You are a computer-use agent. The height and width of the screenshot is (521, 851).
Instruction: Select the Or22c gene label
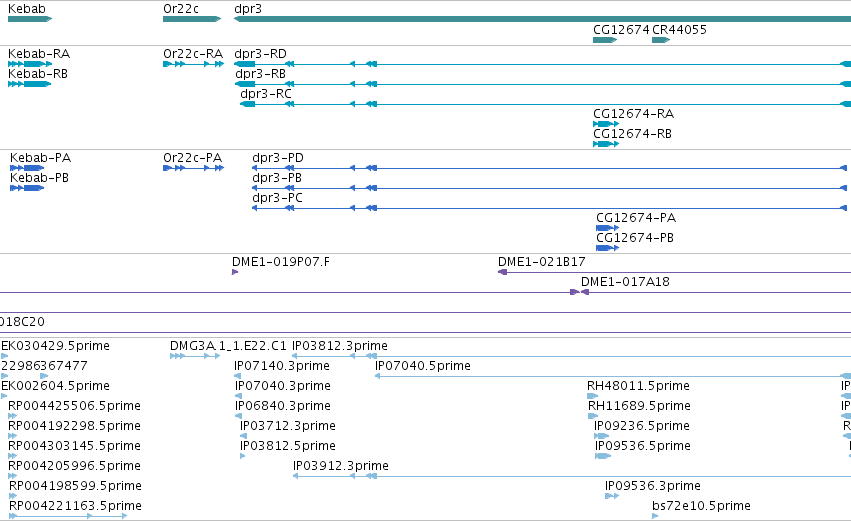[181, 9]
